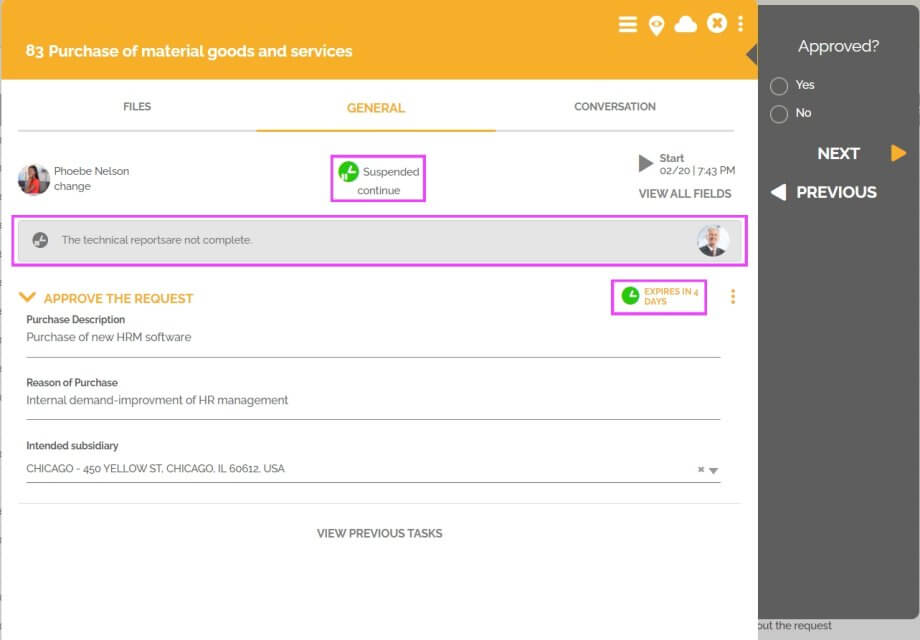This screenshot has width=920, height=640.
Task: Select the Yes radio button under Approved?
Action: (780, 85)
